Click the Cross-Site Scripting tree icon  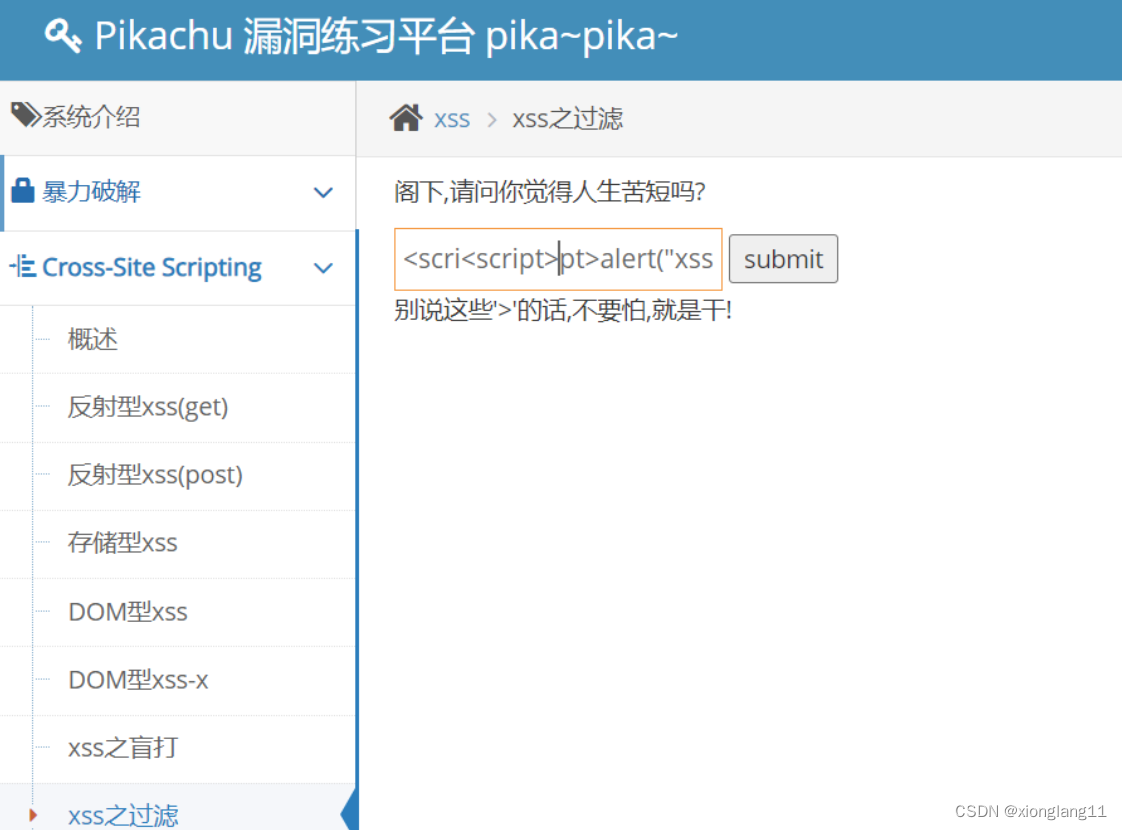(23, 266)
